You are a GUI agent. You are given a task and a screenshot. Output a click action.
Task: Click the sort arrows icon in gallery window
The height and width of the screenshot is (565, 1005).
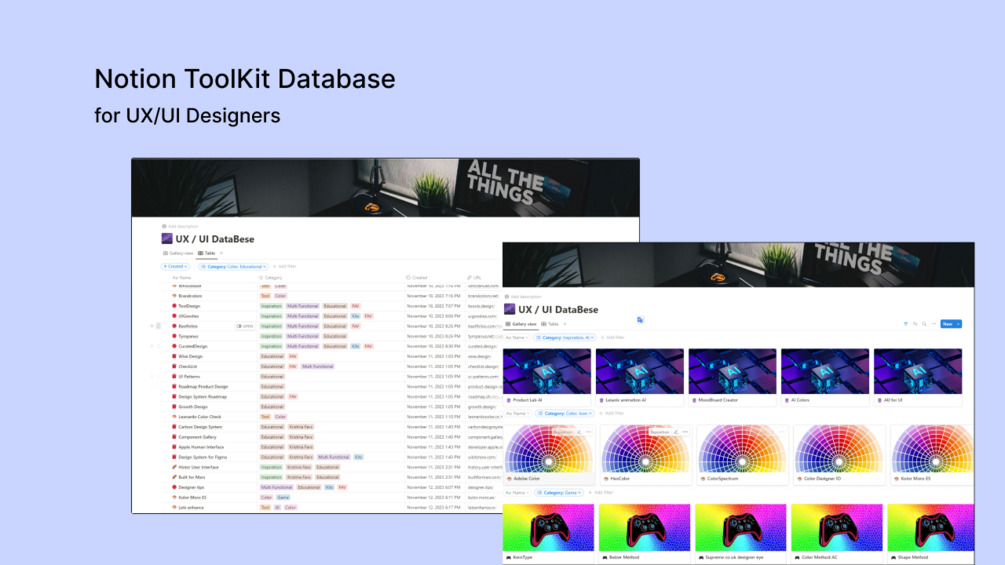pos(915,324)
